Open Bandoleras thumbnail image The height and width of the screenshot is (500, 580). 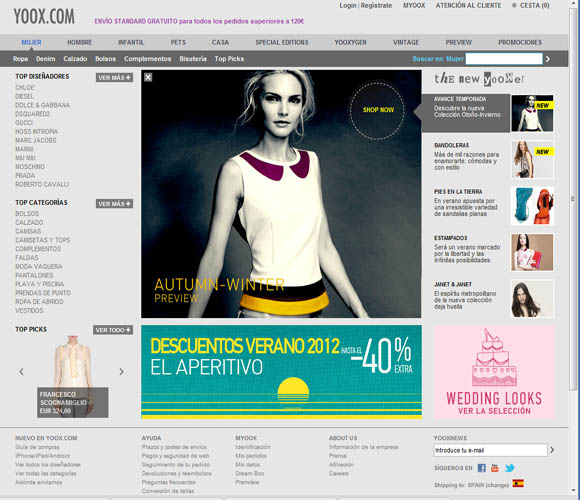pos(532,159)
